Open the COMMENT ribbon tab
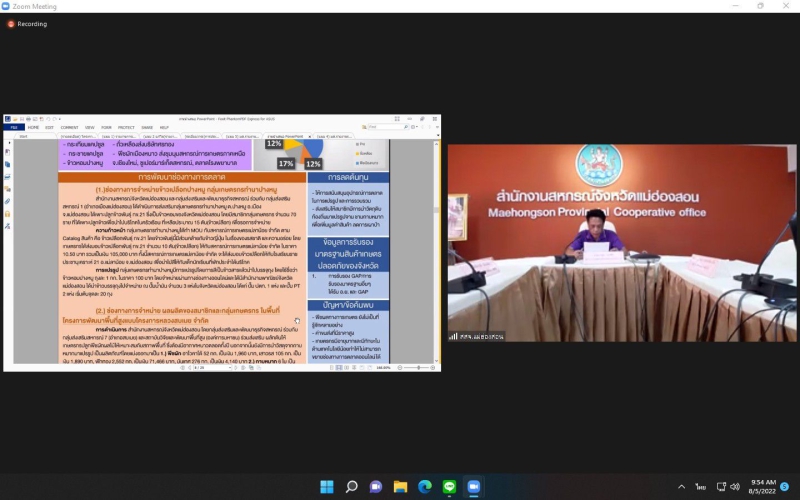Screen dimensions: 800x500 (69, 128)
